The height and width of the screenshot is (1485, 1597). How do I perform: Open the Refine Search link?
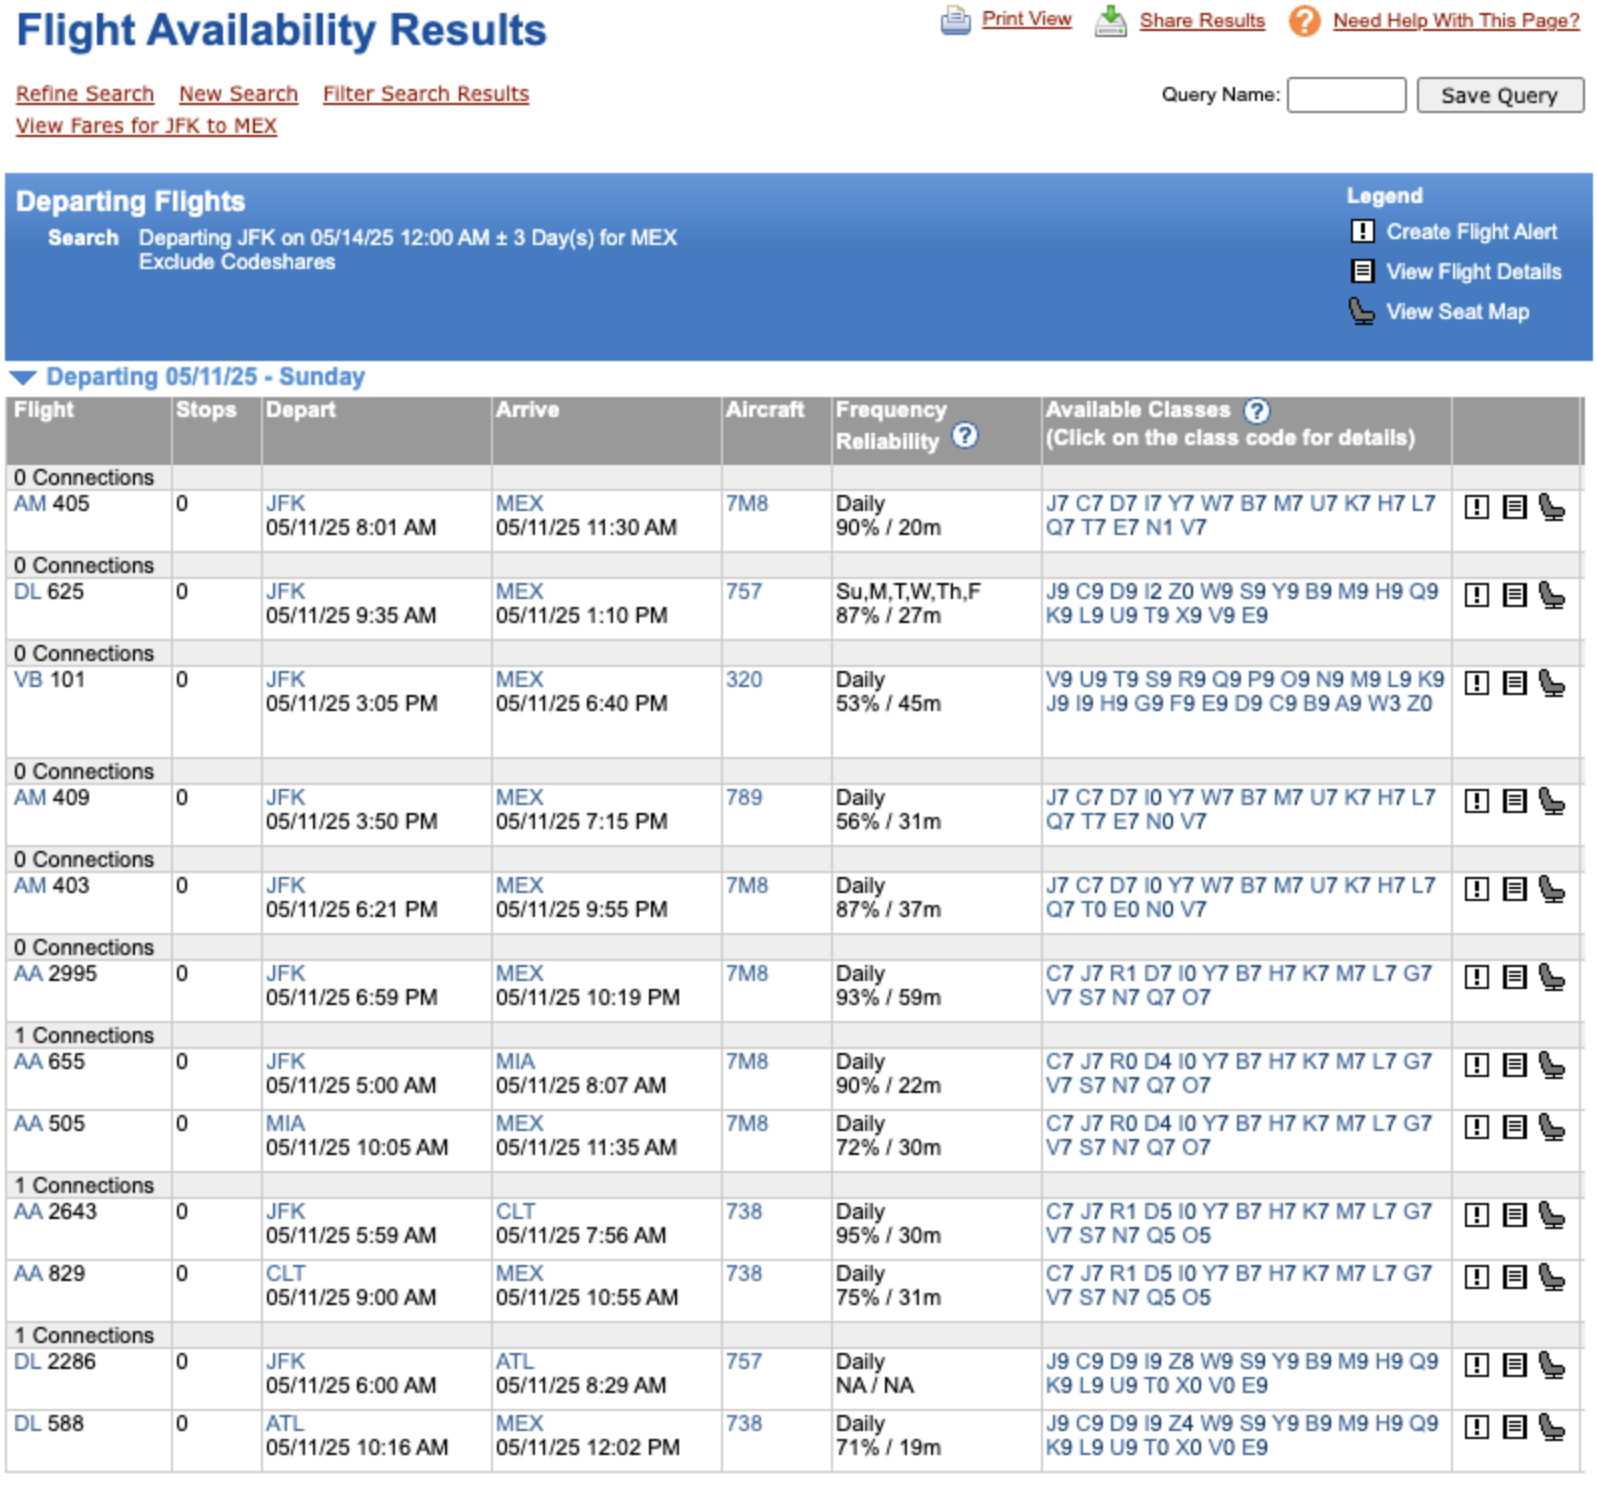click(x=85, y=94)
